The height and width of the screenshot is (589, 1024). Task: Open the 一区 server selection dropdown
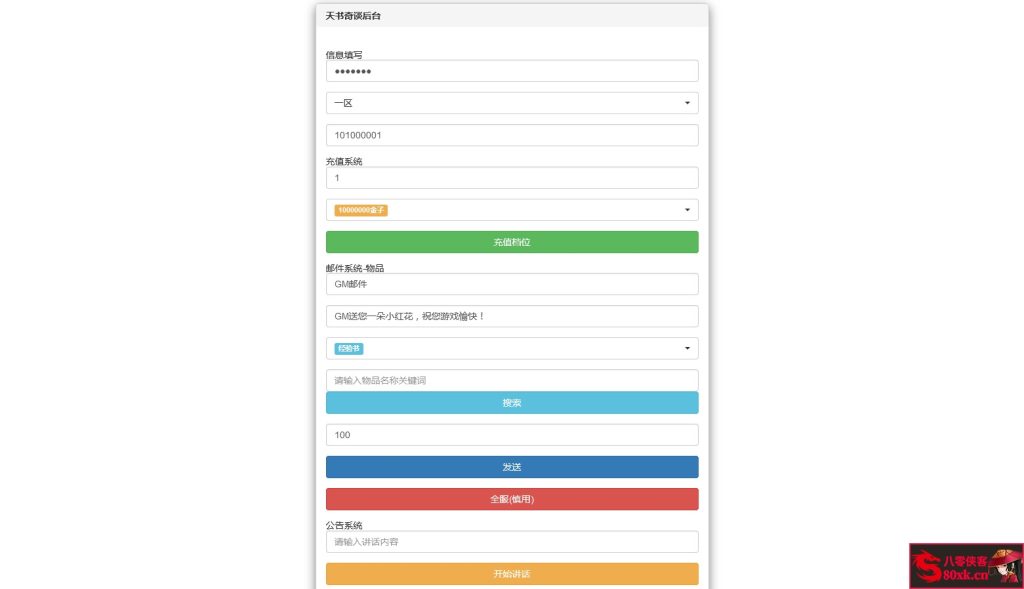pos(512,103)
